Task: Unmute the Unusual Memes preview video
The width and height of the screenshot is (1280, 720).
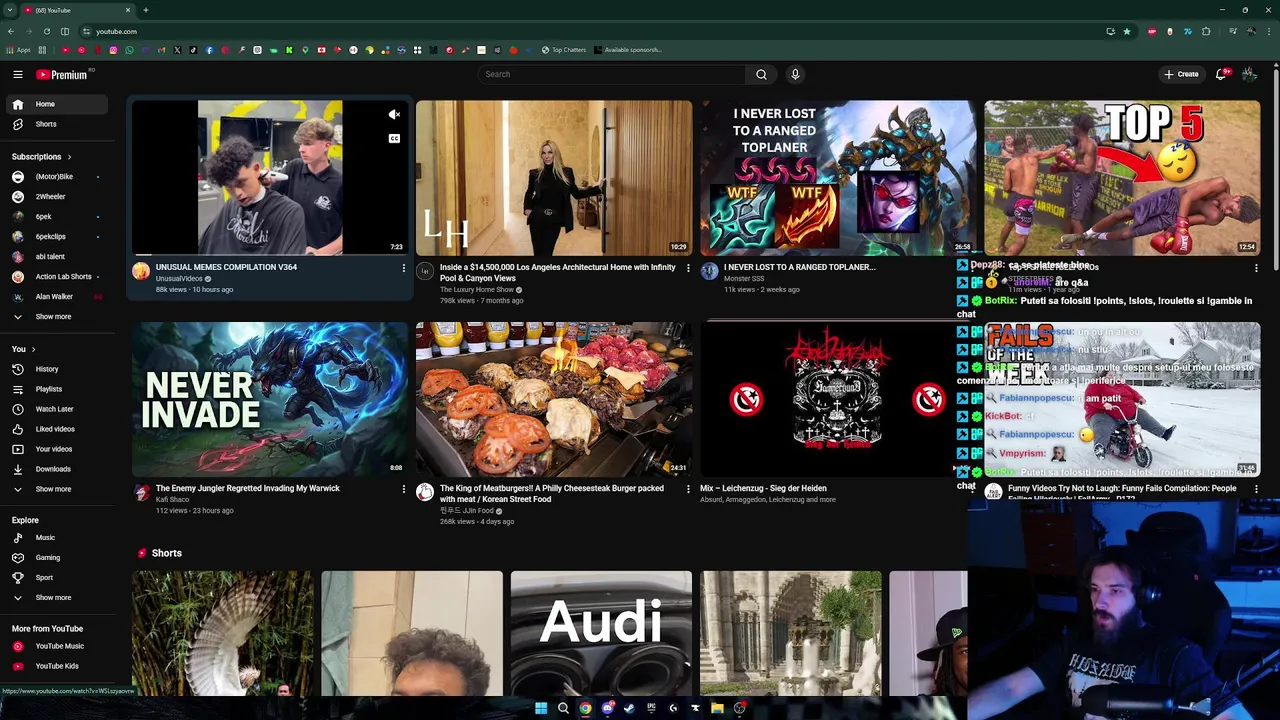Action: pyautogui.click(x=394, y=115)
